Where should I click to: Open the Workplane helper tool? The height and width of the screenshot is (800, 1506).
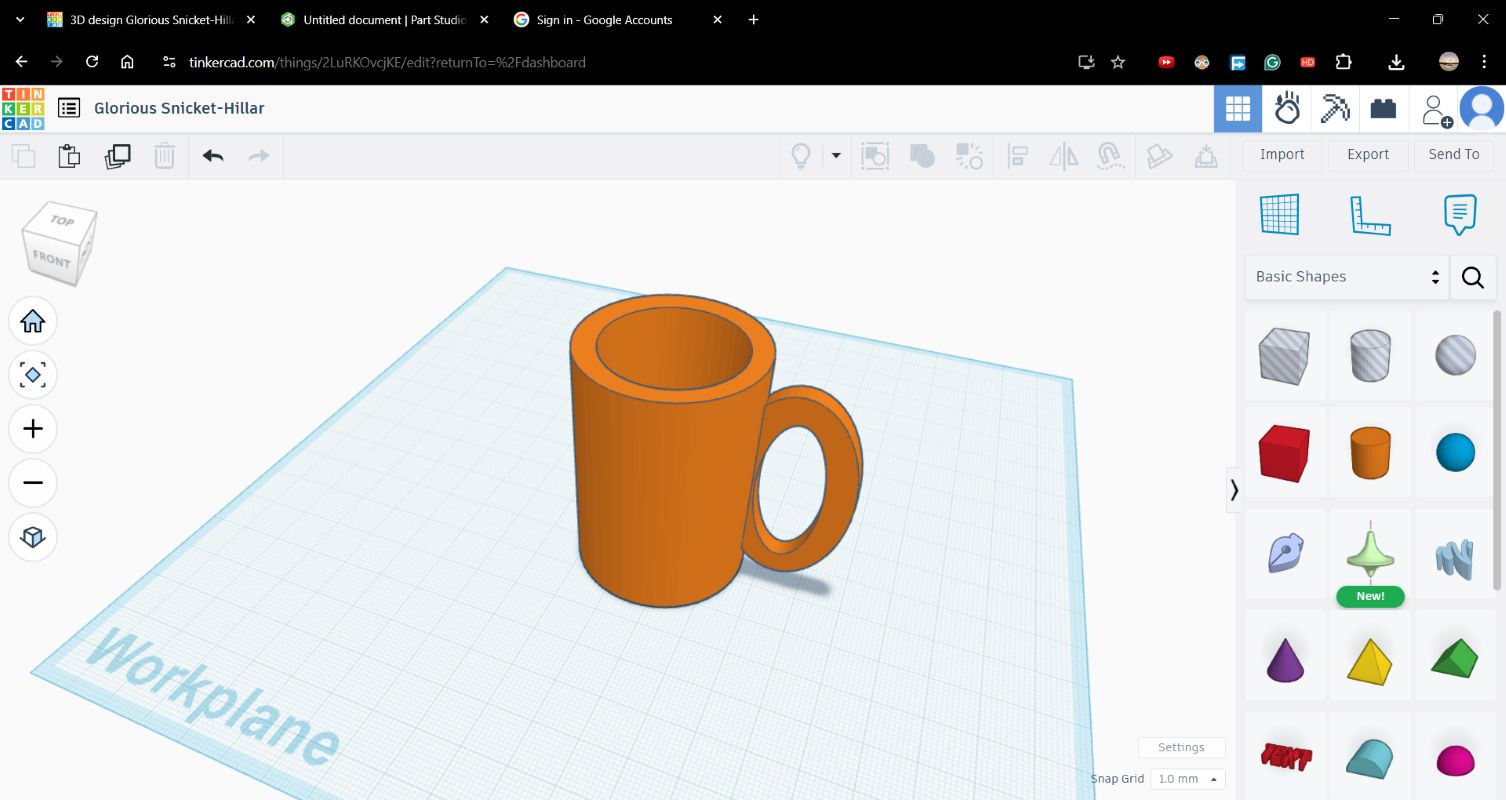coord(1281,214)
